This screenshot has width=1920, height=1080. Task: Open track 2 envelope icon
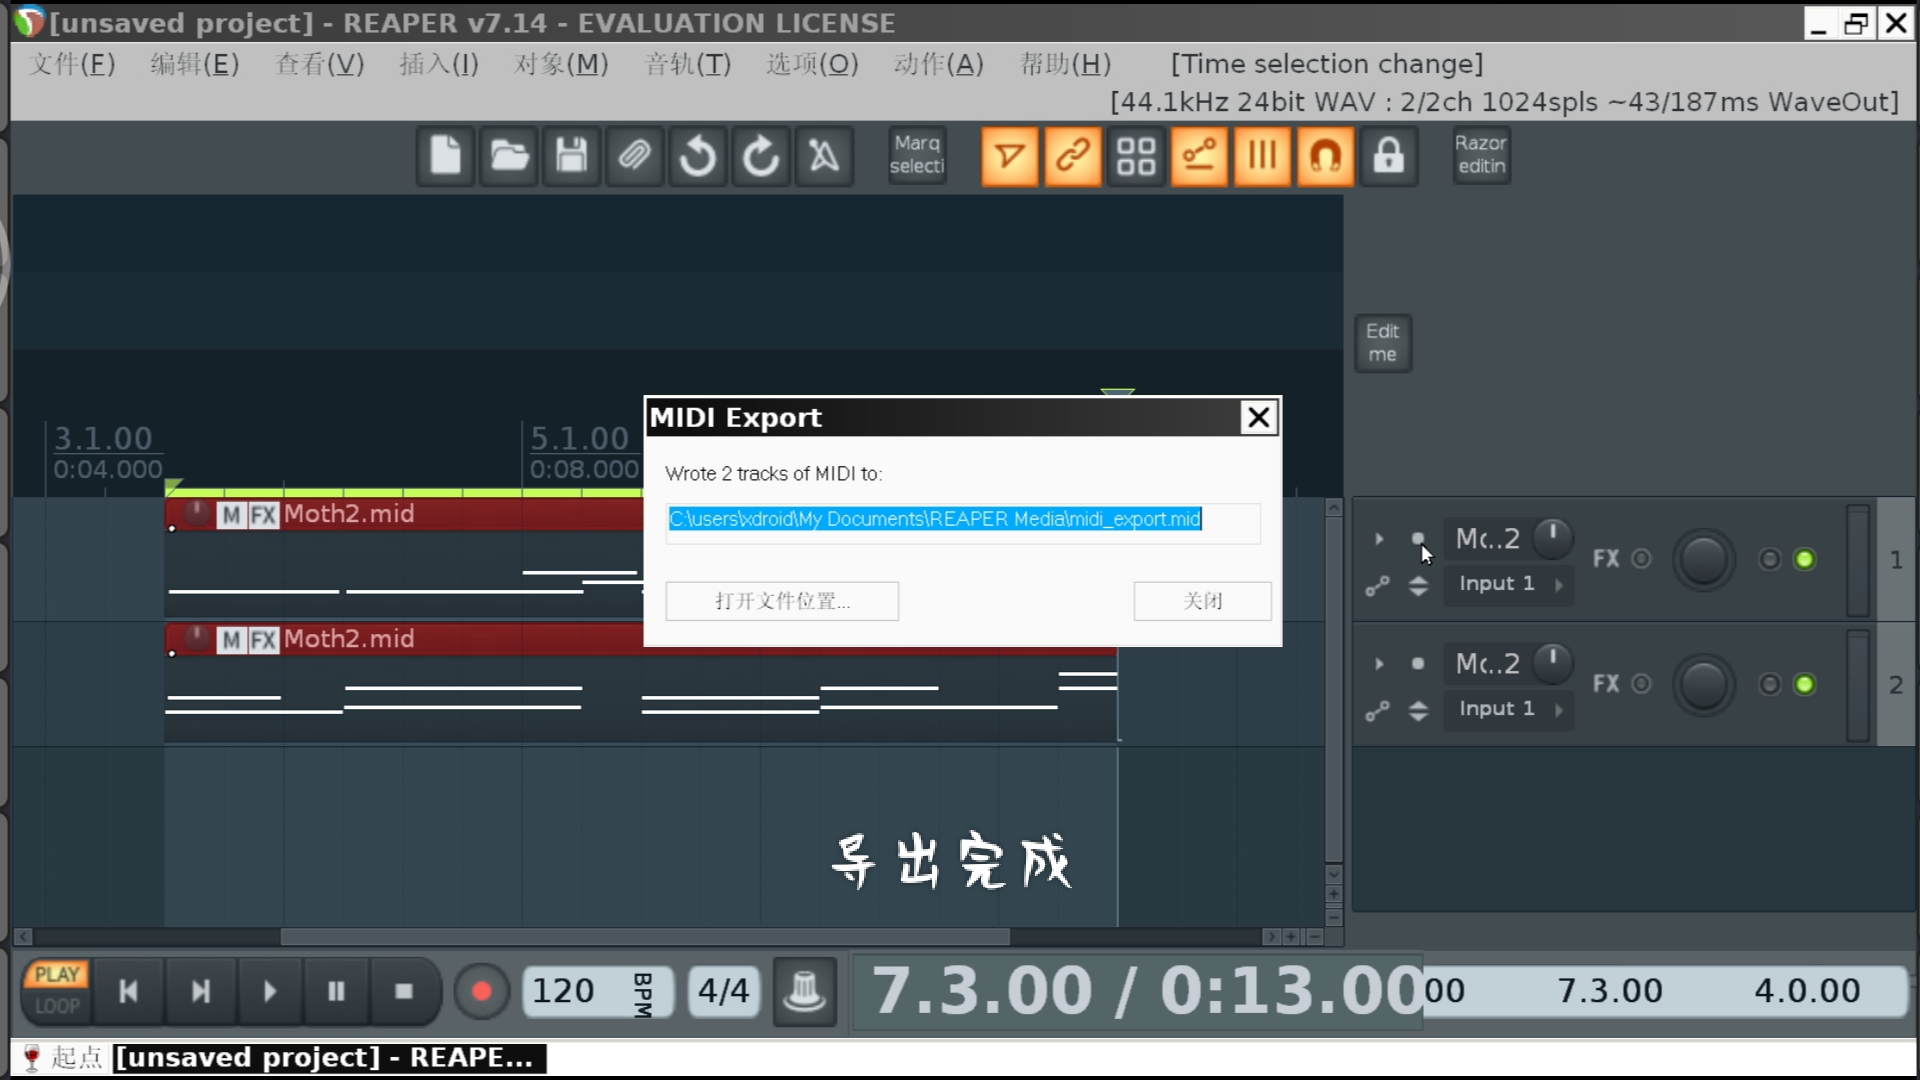[1378, 711]
